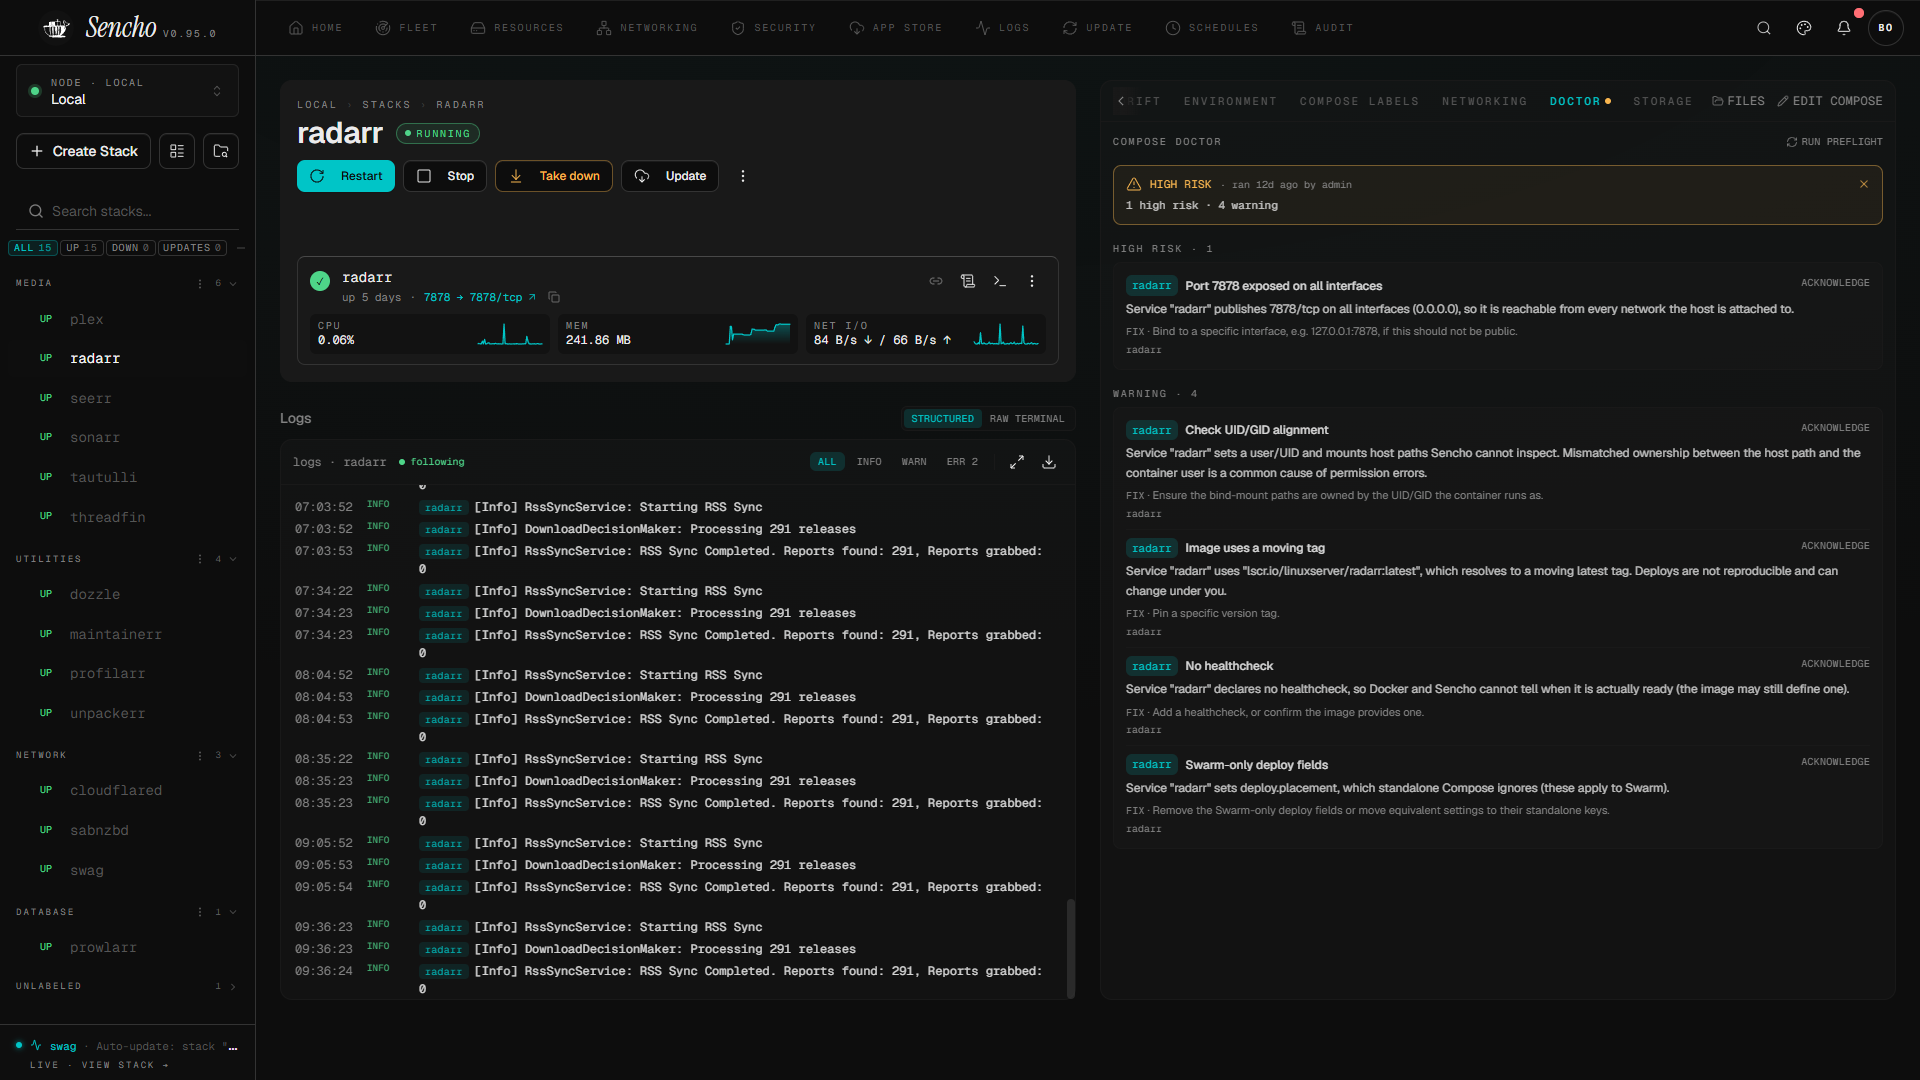Collapse the Database stack group

click(x=233, y=912)
